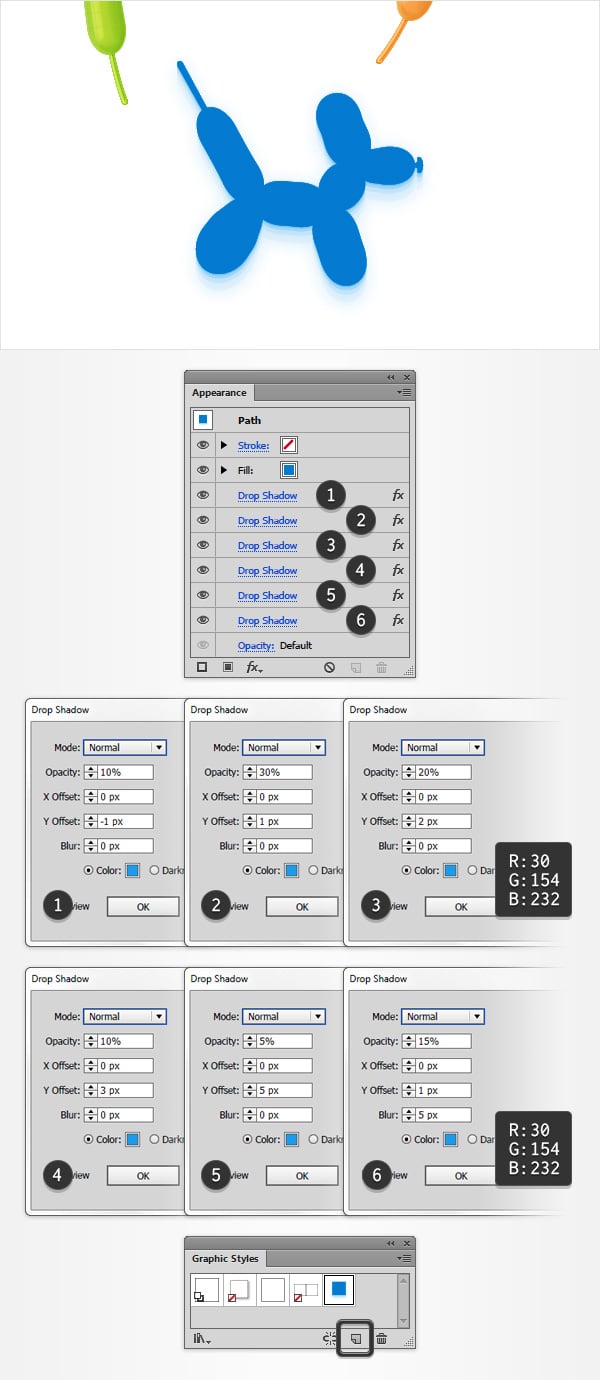Viewport: 600px width, 1380px height.
Task: Delete graphic style with trash icon
Action: 381,1338
